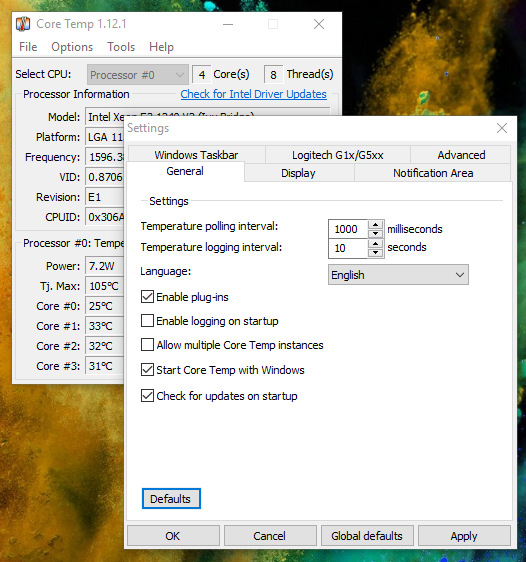The height and width of the screenshot is (562, 526).
Task: Click the Tj. Max value 105°C
Action: 105,286
